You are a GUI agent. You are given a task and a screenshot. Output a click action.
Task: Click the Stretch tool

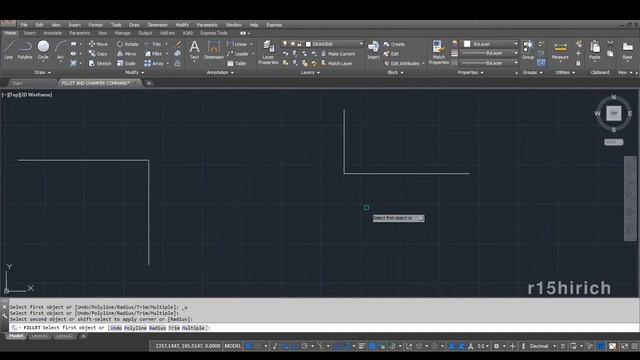100,64
